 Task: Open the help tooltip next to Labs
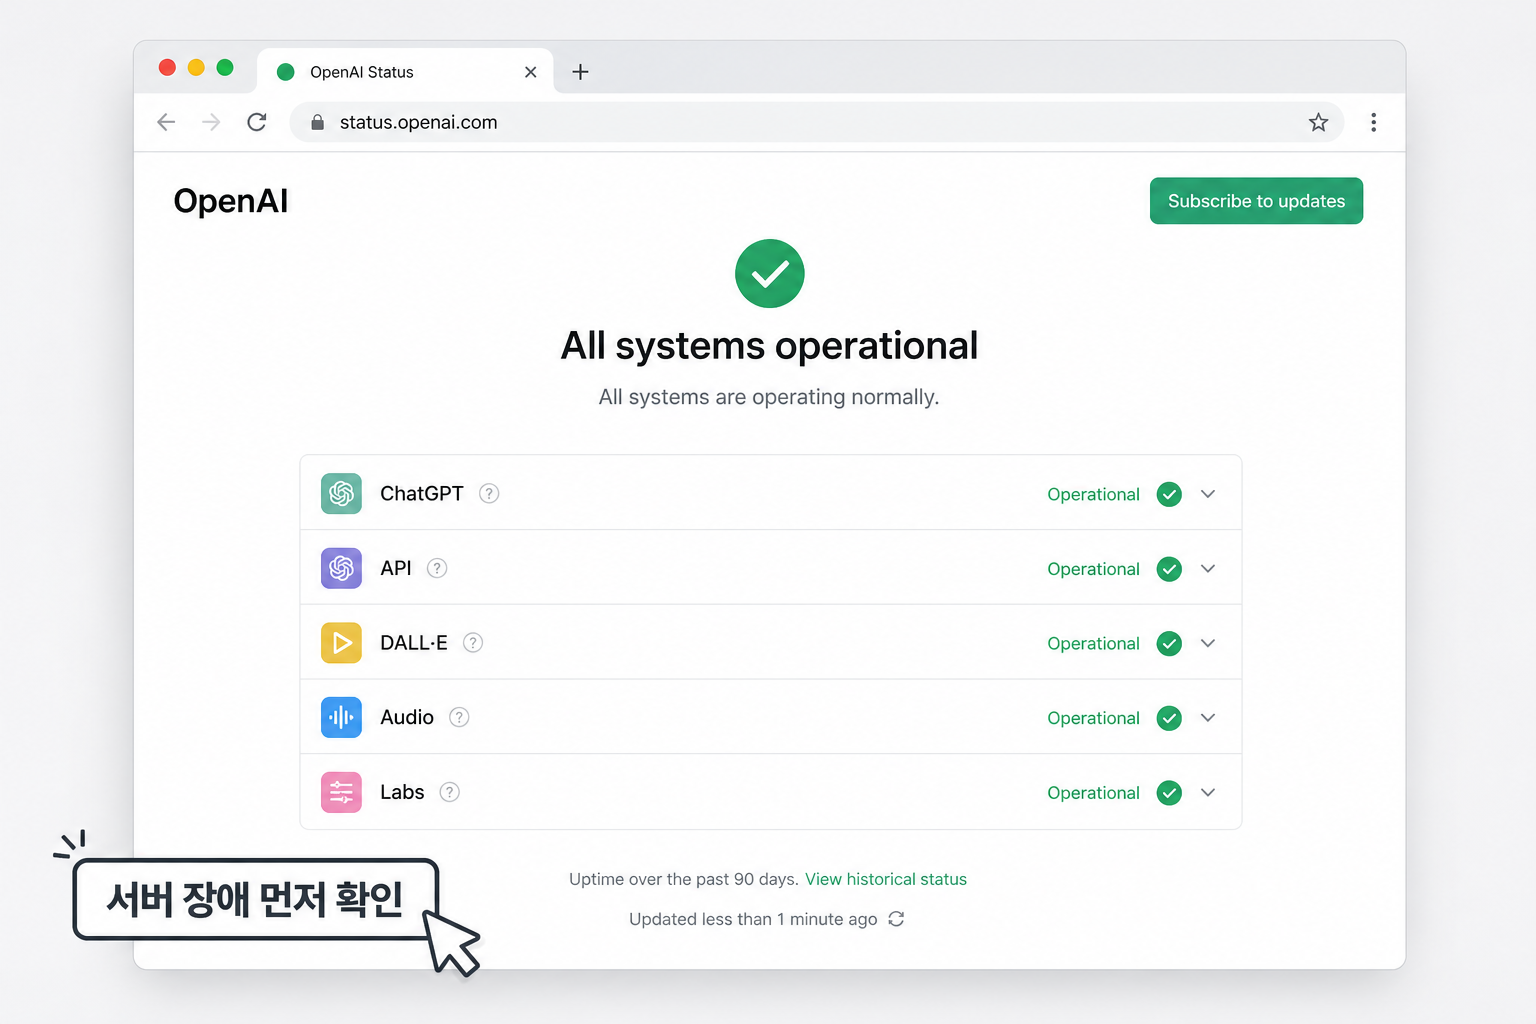click(x=450, y=792)
